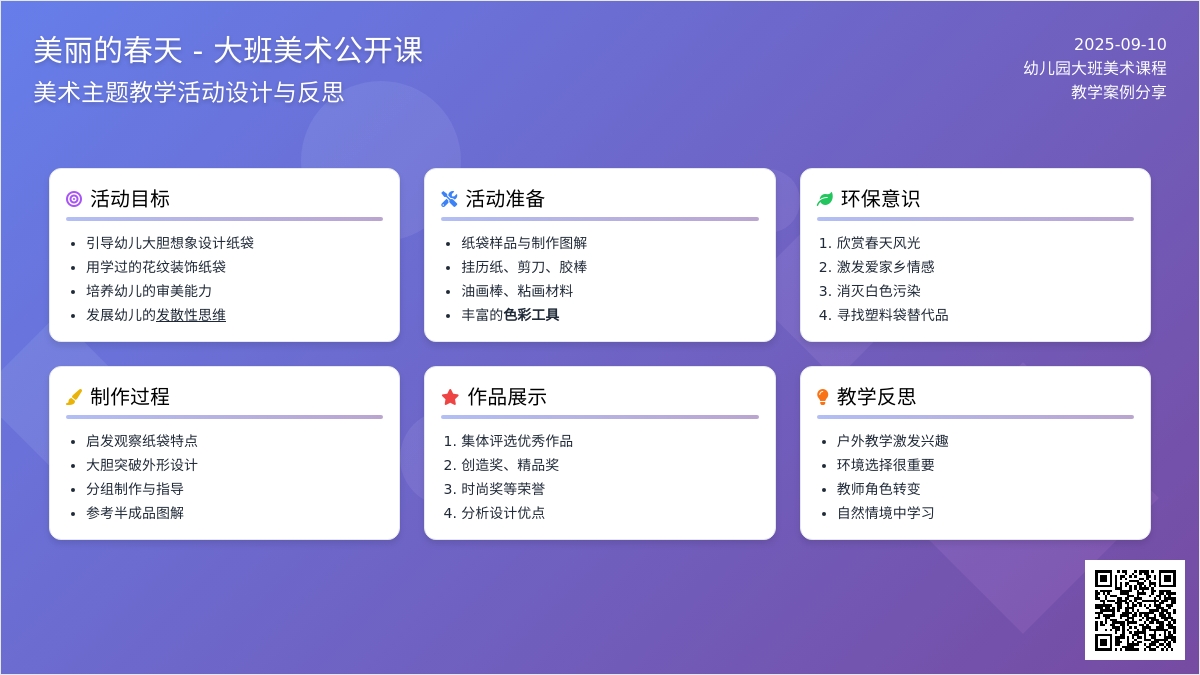
Task: Click the 大胆突破外形设计 bullet
Action: [x=142, y=465]
